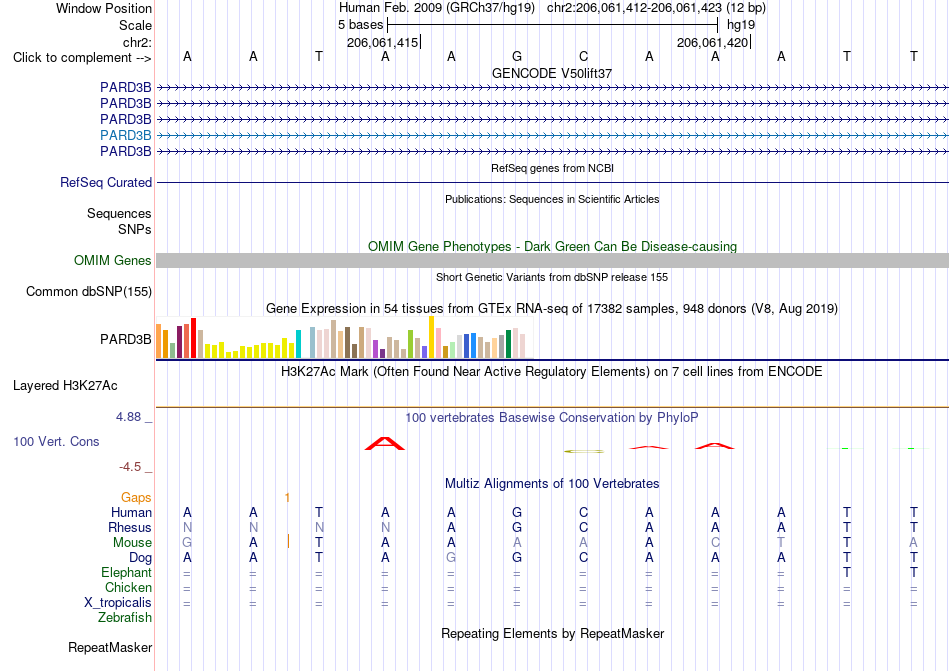Open the PhyloP Basewise Conservation title
Viewport: 950px width, 671px height.
[552, 417]
